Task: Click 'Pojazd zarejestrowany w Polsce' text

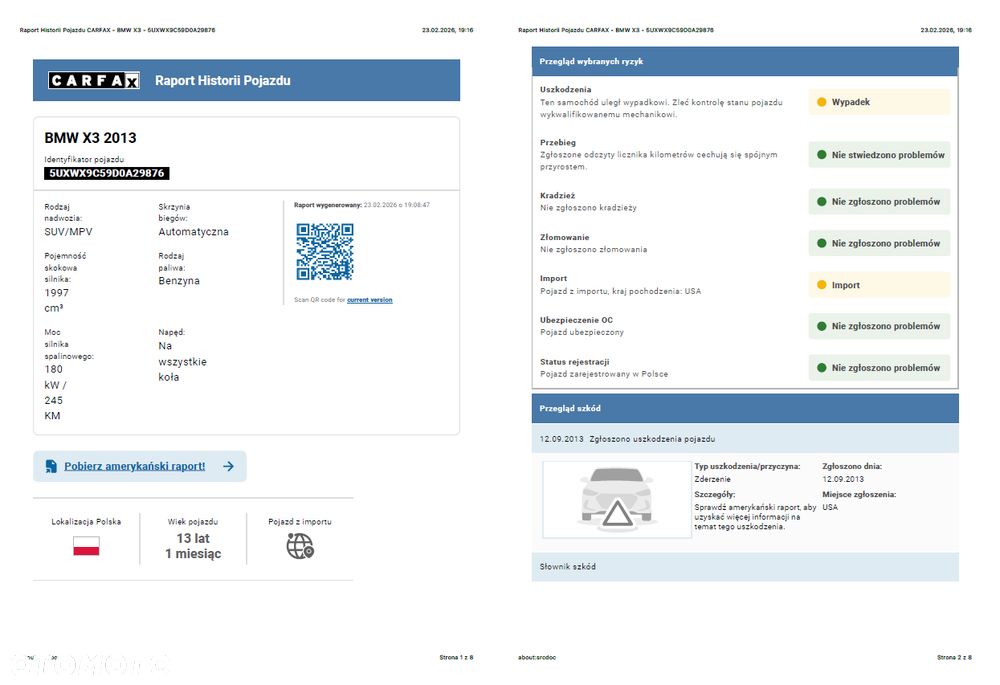Action: click(603, 374)
